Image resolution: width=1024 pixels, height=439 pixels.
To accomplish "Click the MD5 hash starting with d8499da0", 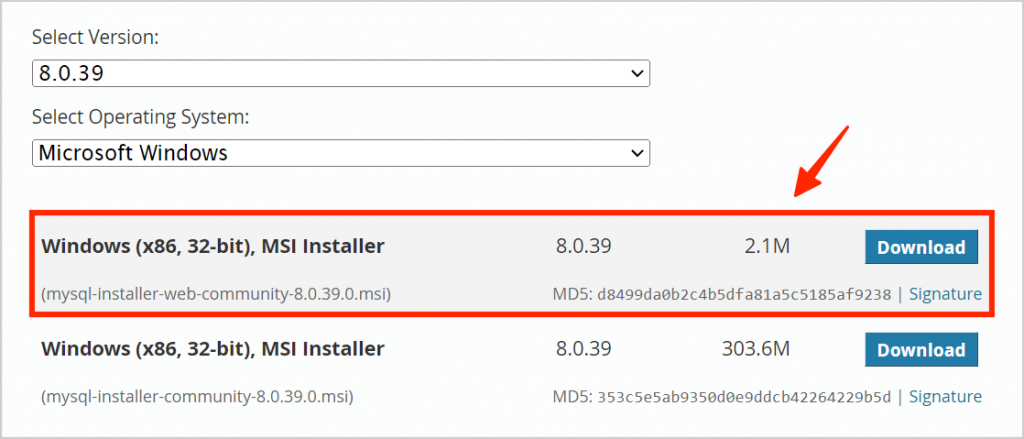I will [x=744, y=295].
